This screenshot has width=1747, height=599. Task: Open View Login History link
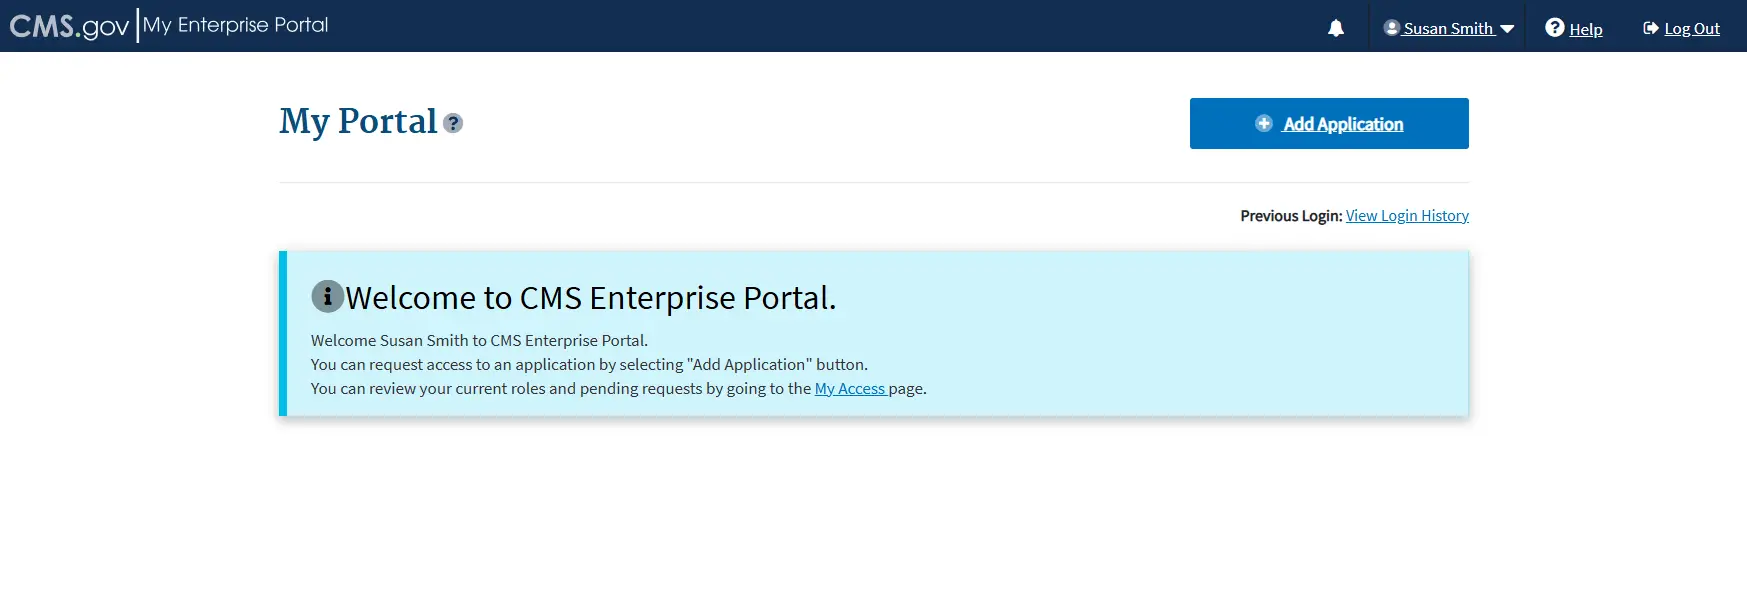pyautogui.click(x=1407, y=216)
